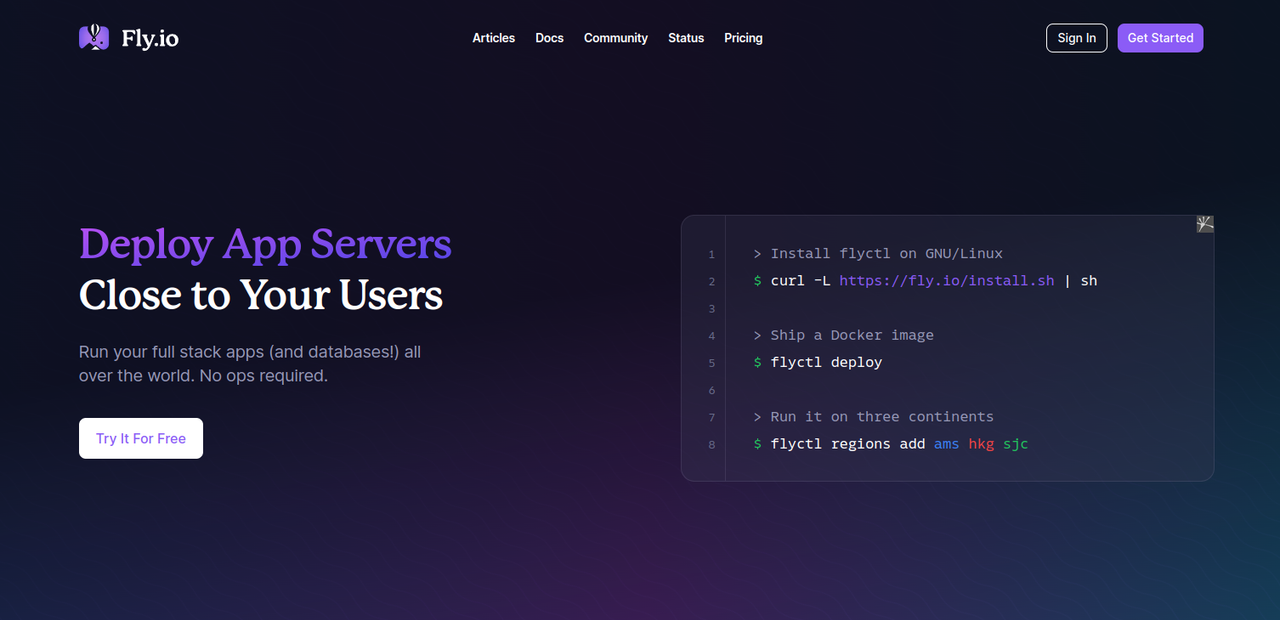The image size is (1280, 620).
Task: Click the Sign In button
Action: (x=1076, y=38)
